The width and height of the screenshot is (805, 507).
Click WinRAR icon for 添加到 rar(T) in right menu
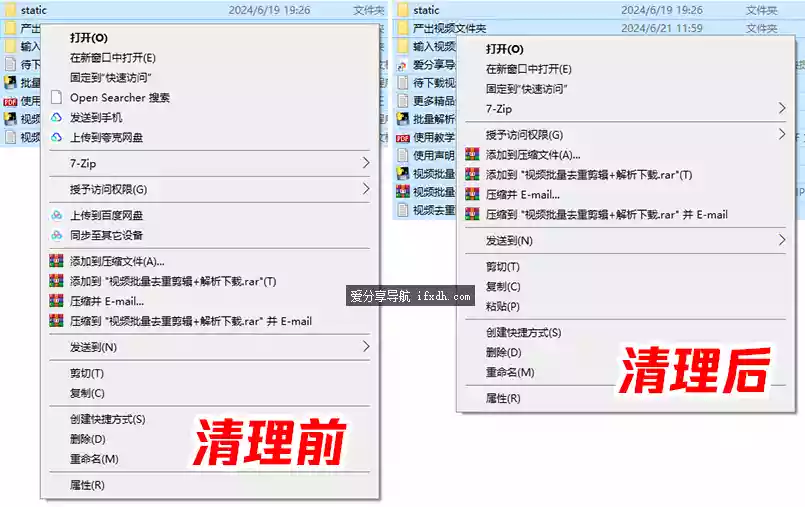[x=472, y=174]
